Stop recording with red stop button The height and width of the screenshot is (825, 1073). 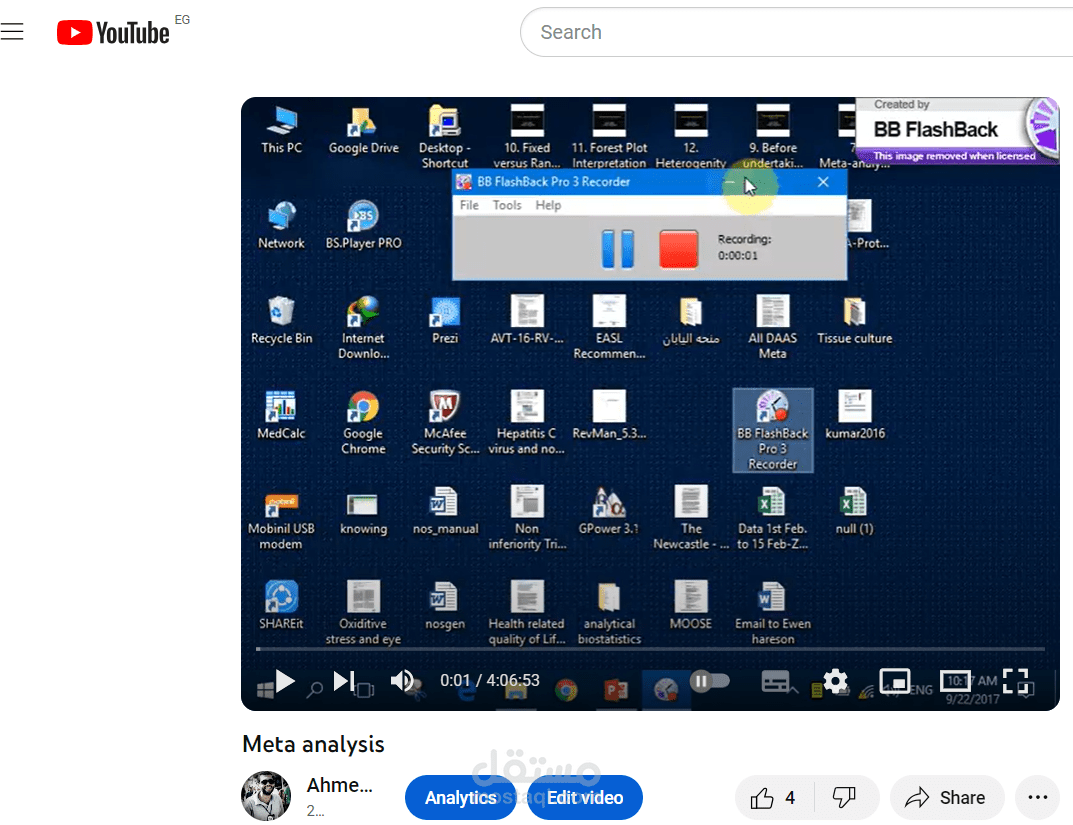click(x=678, y=248)
